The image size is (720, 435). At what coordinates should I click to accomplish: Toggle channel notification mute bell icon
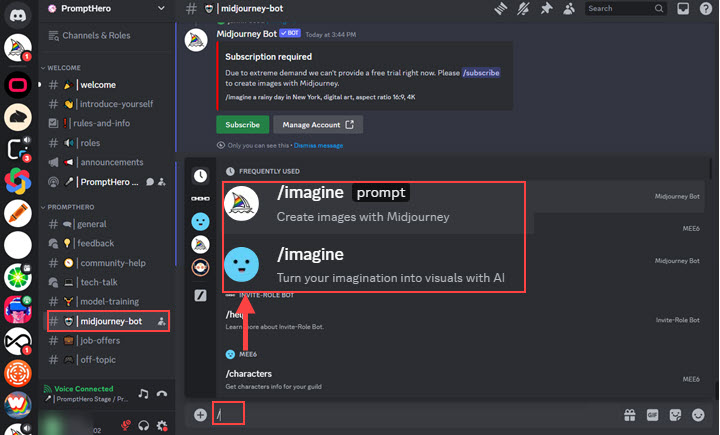coord(523,8)
